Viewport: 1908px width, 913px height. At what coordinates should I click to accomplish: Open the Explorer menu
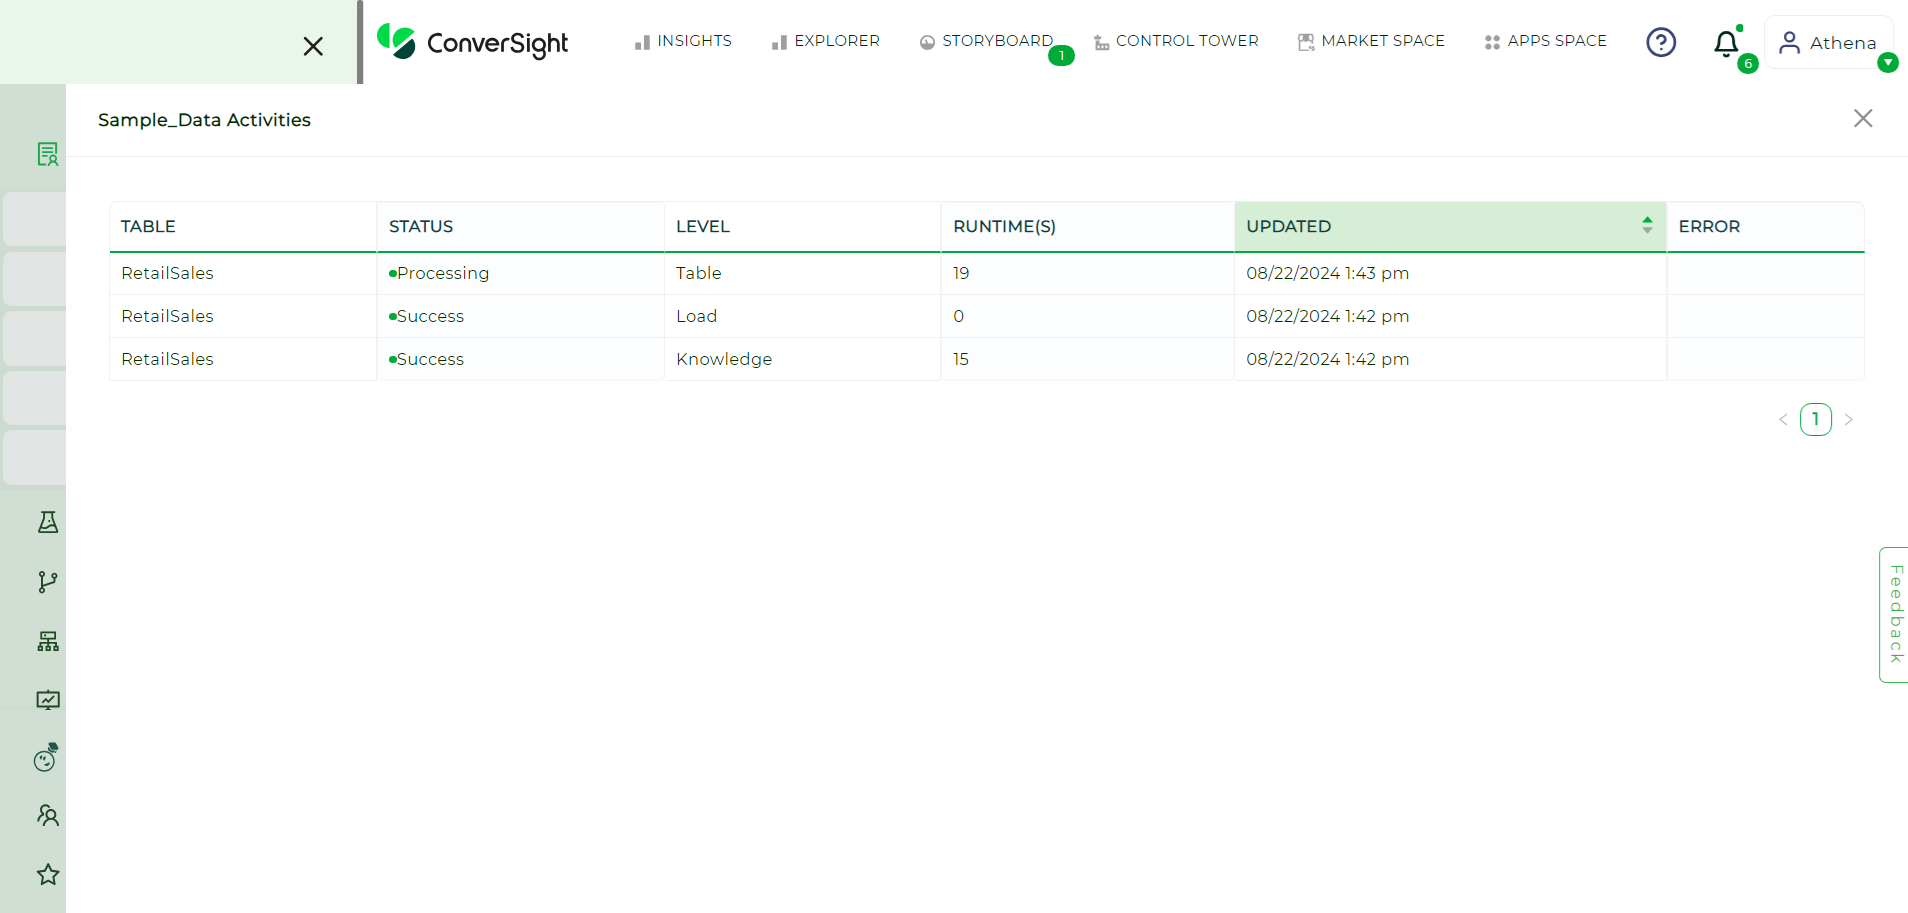825,41
